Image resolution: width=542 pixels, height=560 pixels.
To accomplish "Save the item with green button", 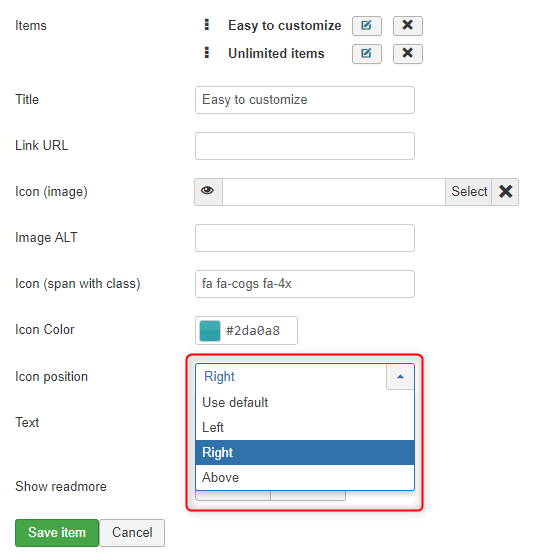I will (57, 533).
